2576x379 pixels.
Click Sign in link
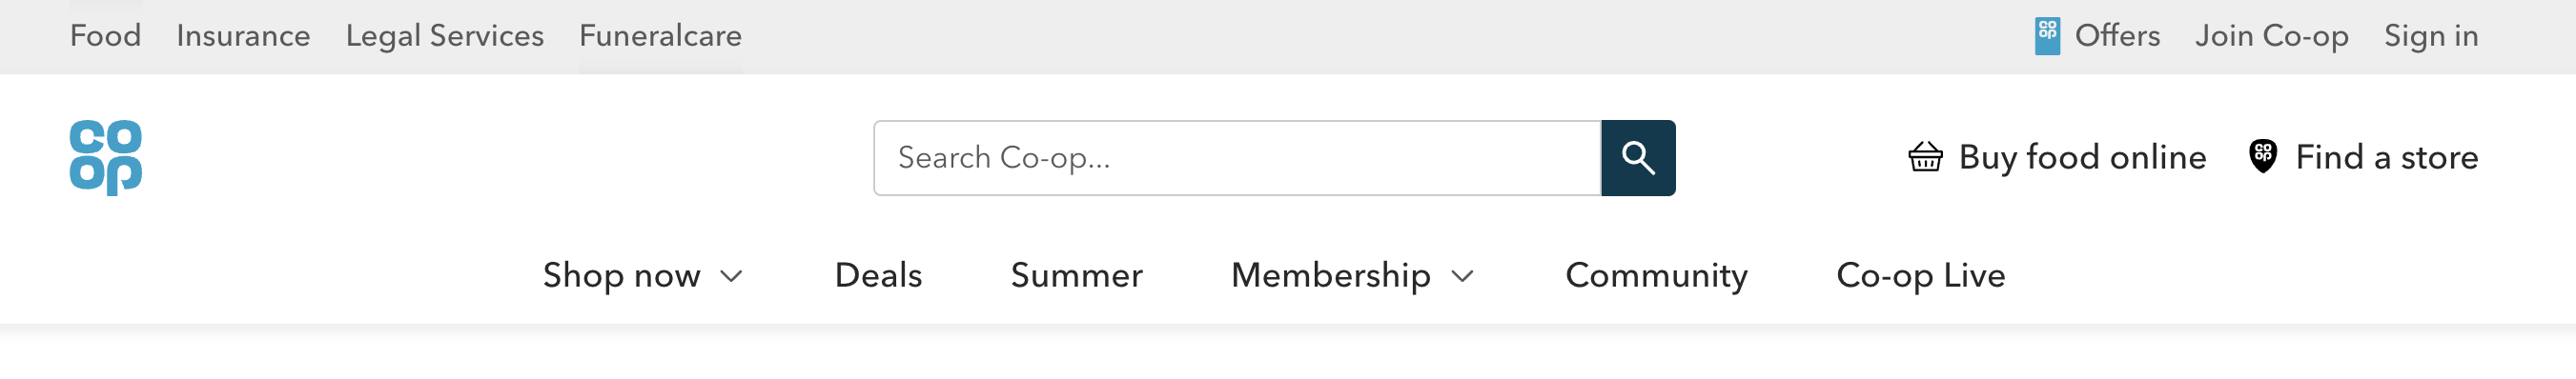(2430, 36)
